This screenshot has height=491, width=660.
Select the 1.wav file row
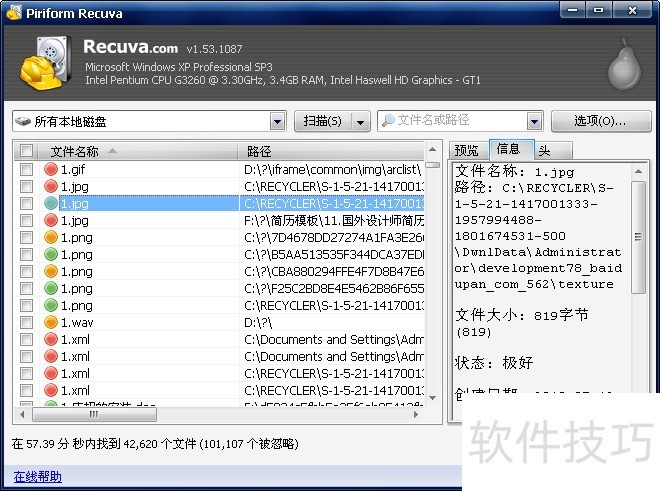click(219, 322)
